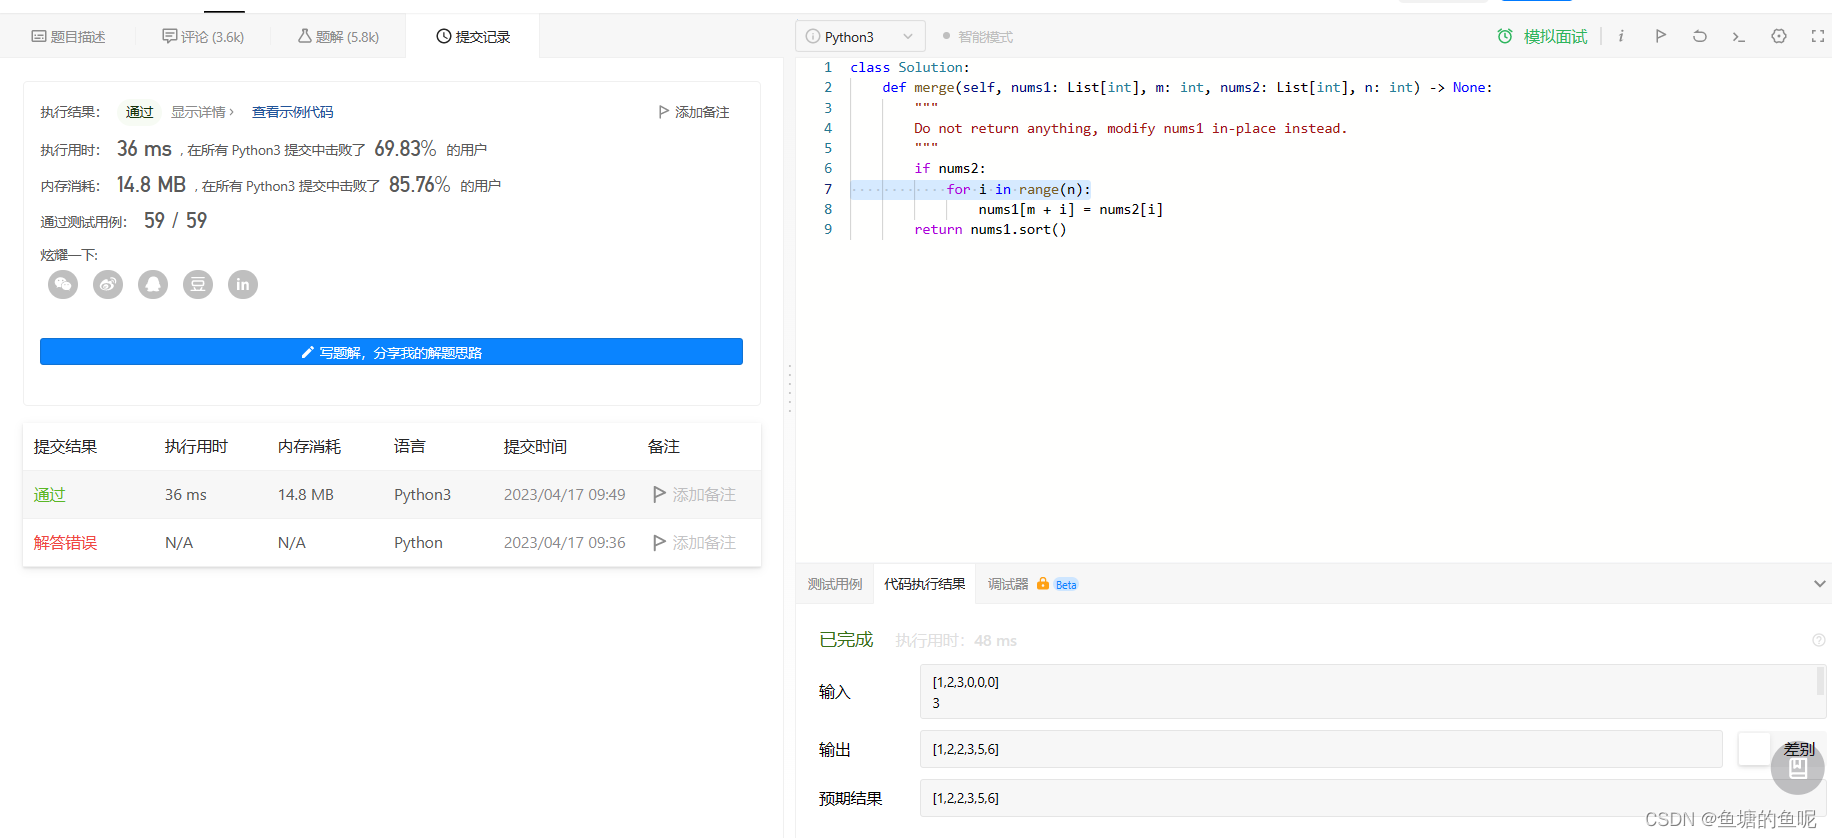Viewport: 1832px width, 838px height.
Task: Click the 提交结果 column header
Action: click(x=65, y=446)
